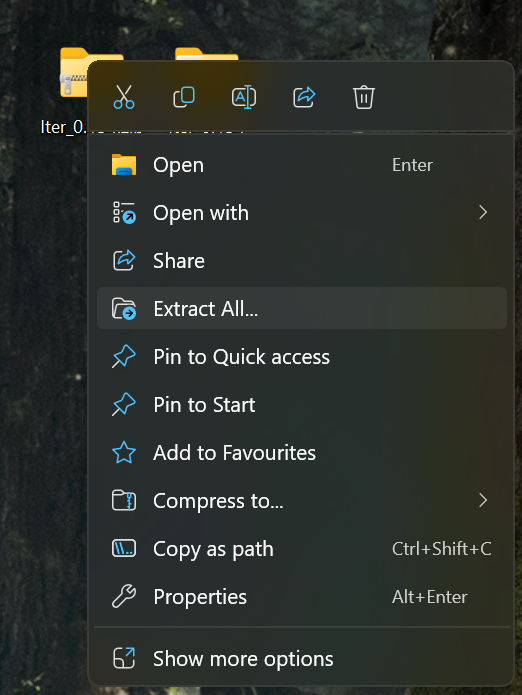522x695 pixels.
Task: Click the Copy icon in menu header
Action: (184, 97)
